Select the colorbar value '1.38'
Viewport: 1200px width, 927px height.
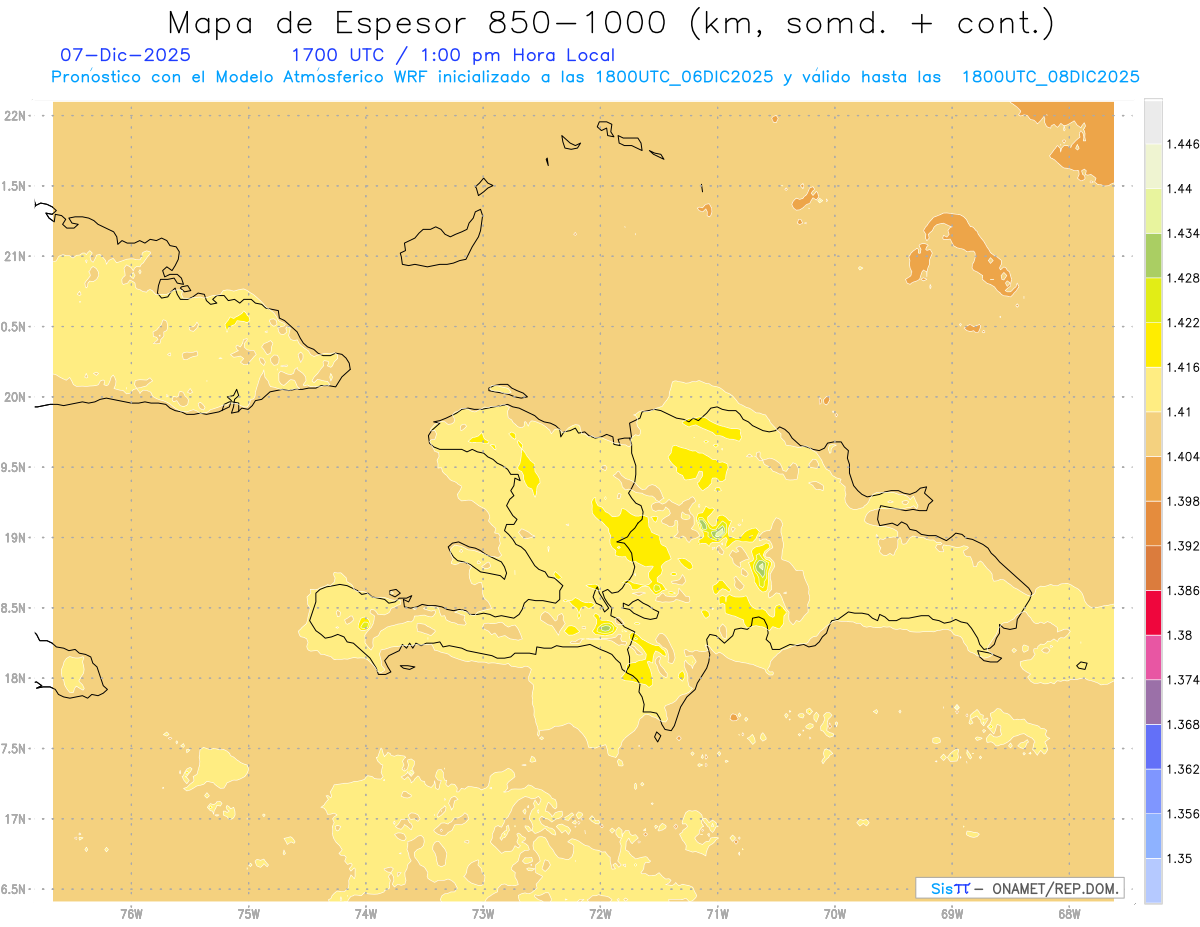coord(1178,635)
